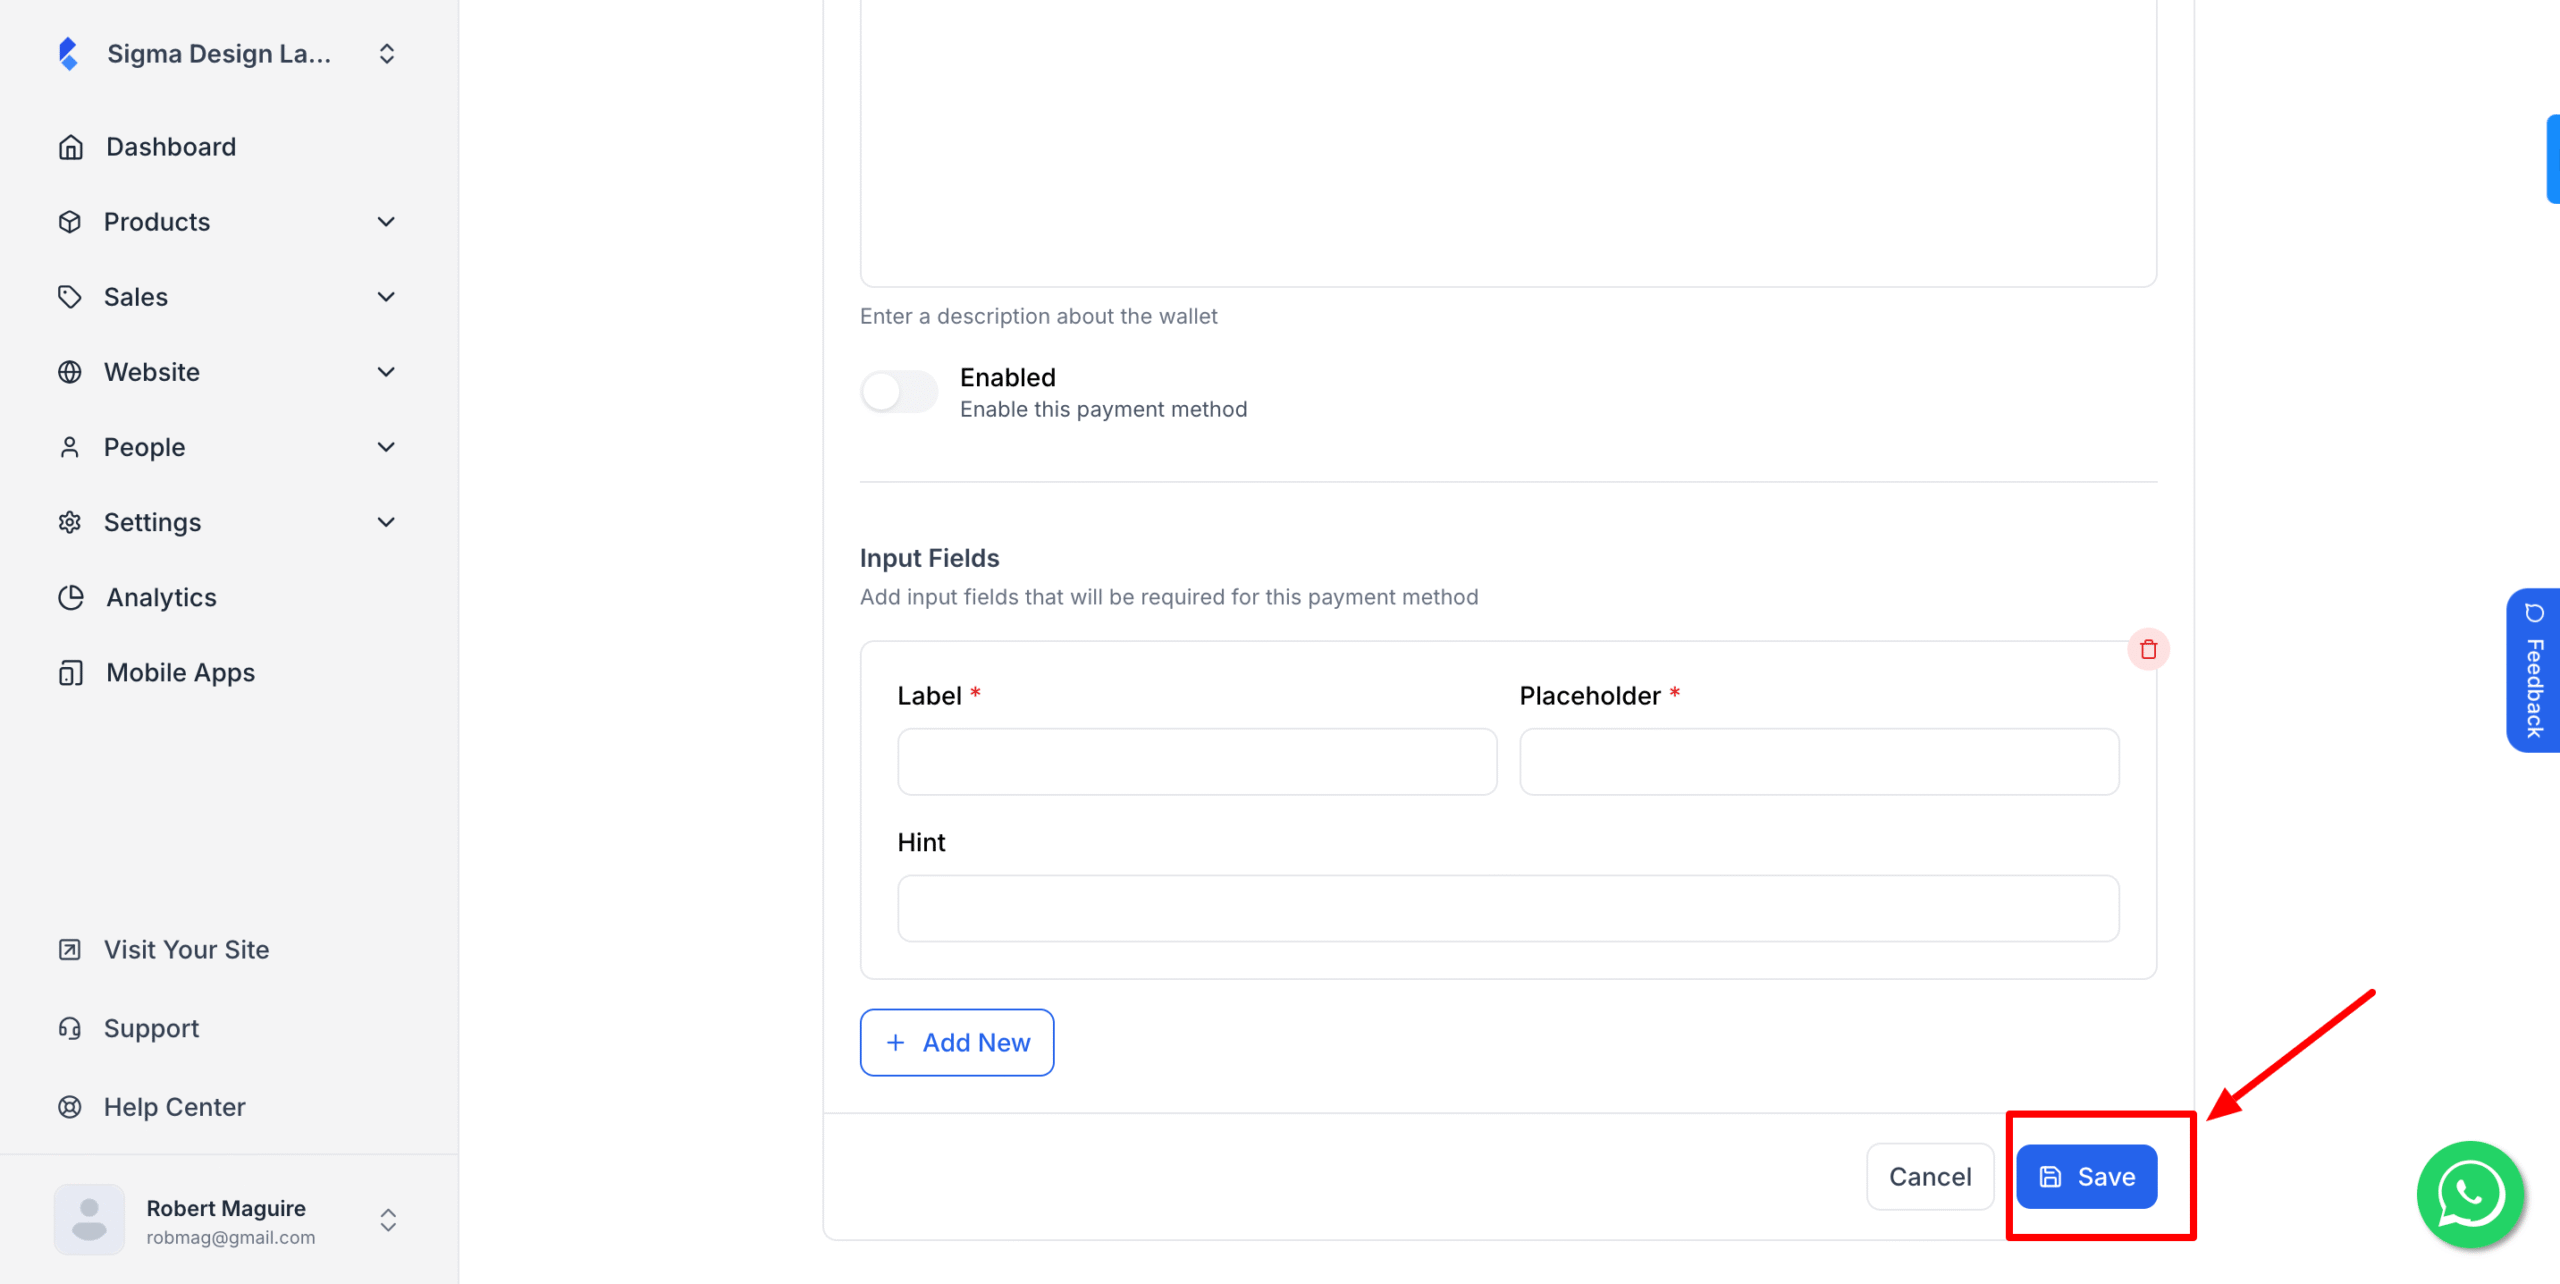Select the Products box icon
2560x1284 pixels.
point(70,221)
